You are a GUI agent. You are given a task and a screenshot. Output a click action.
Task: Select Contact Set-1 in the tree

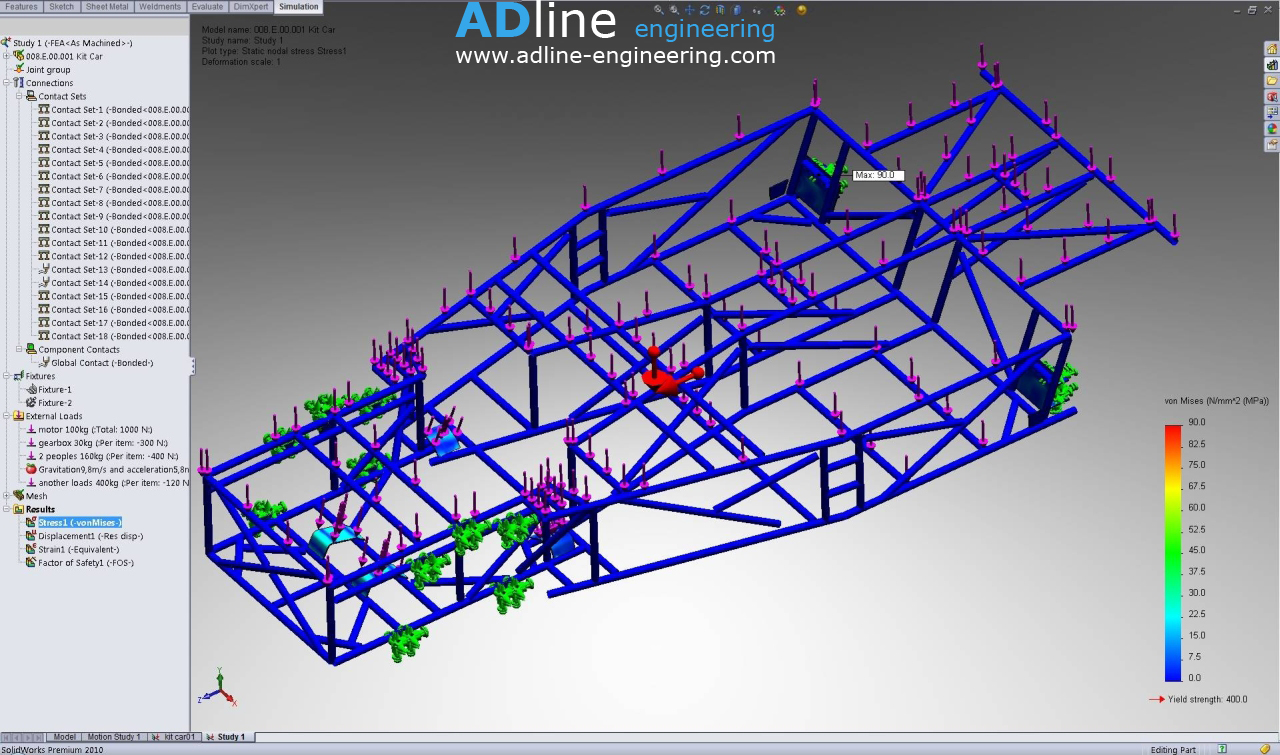tap(120, 110)
